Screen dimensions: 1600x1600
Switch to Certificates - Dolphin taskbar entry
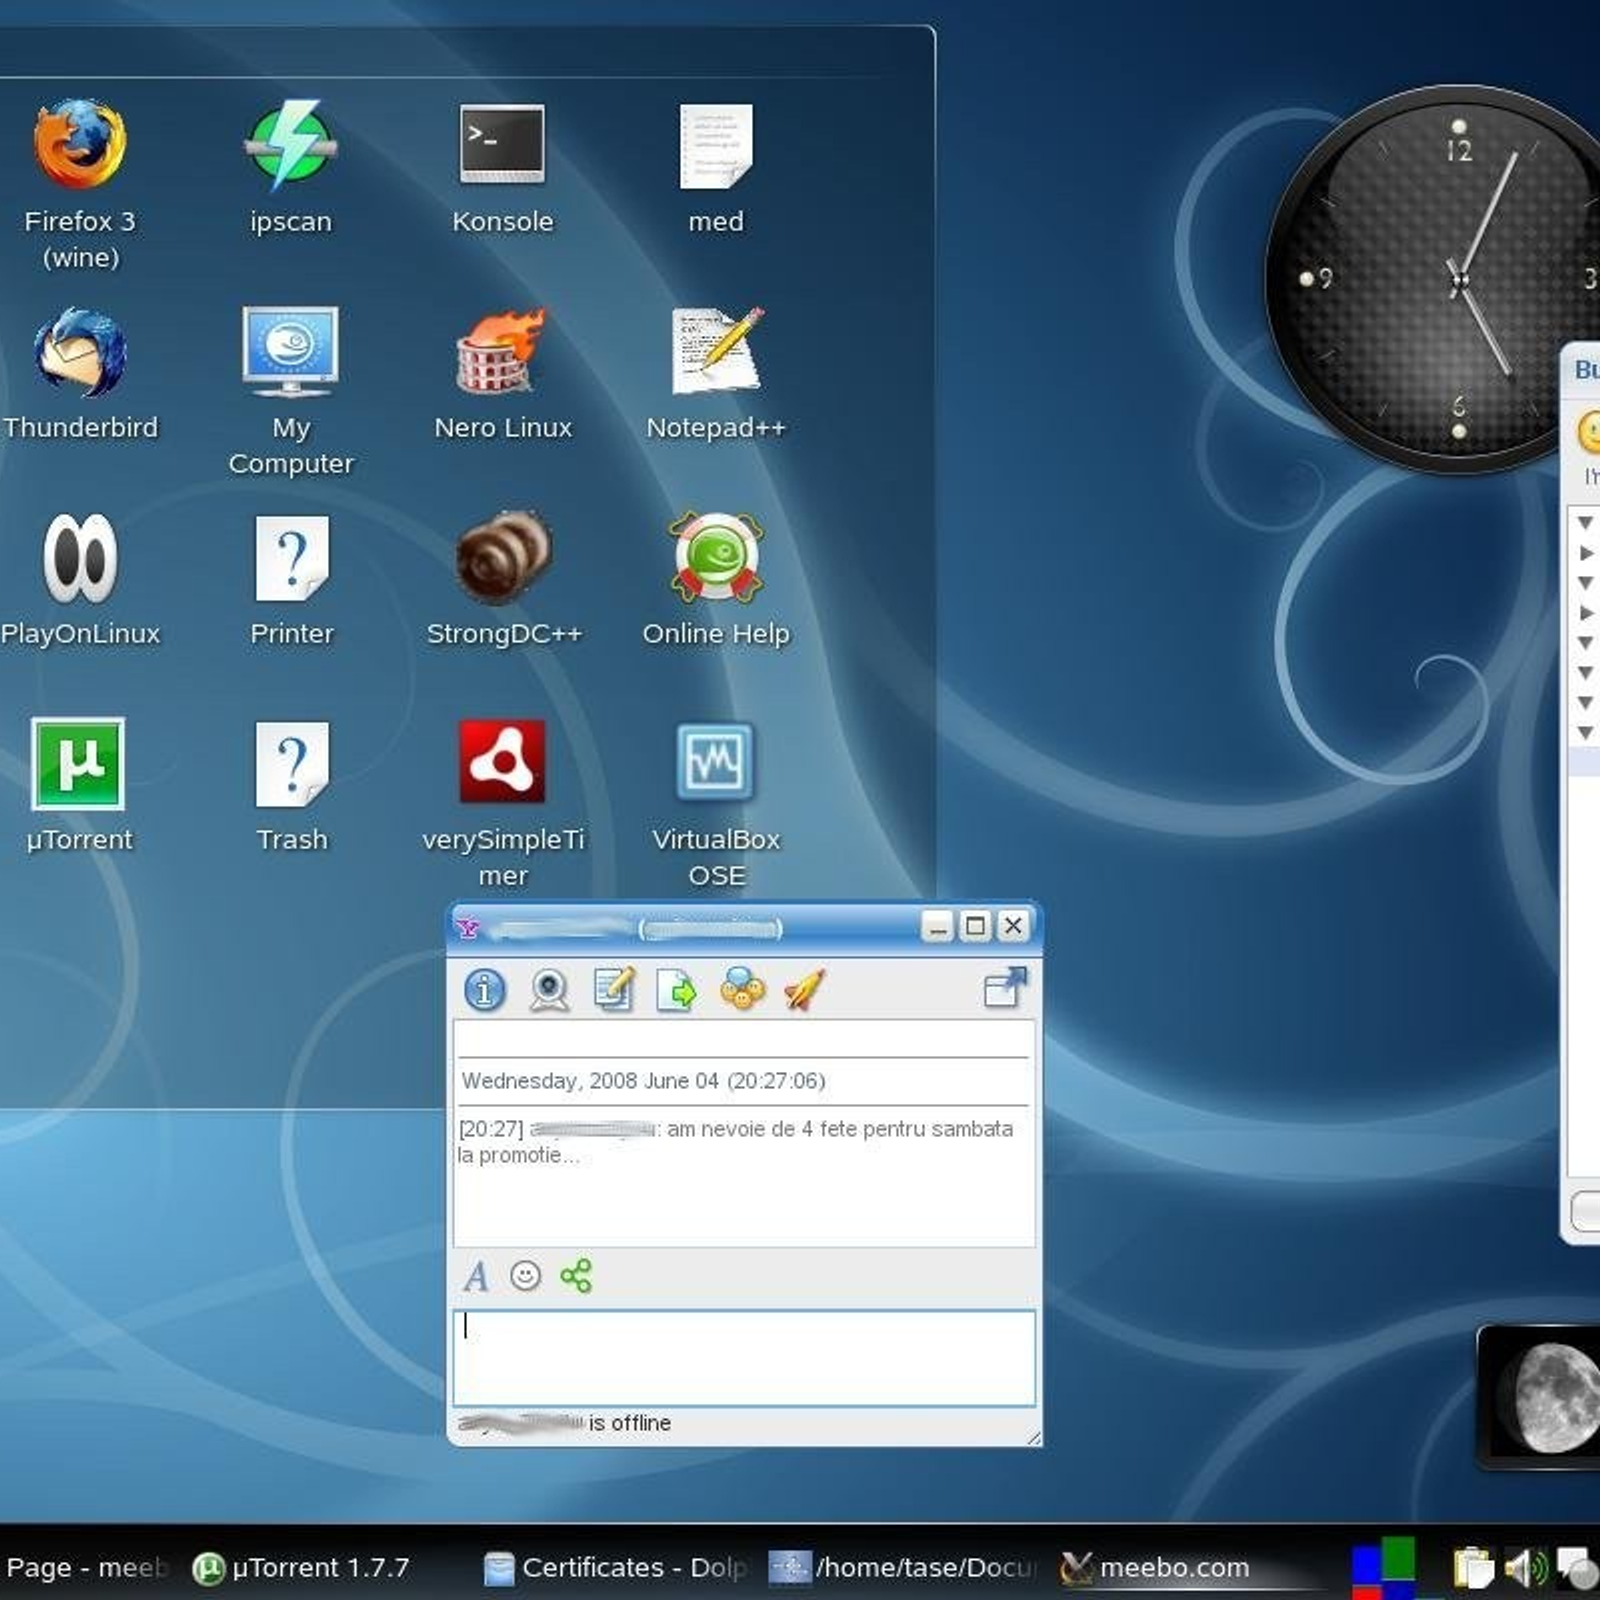(616, 1567)
